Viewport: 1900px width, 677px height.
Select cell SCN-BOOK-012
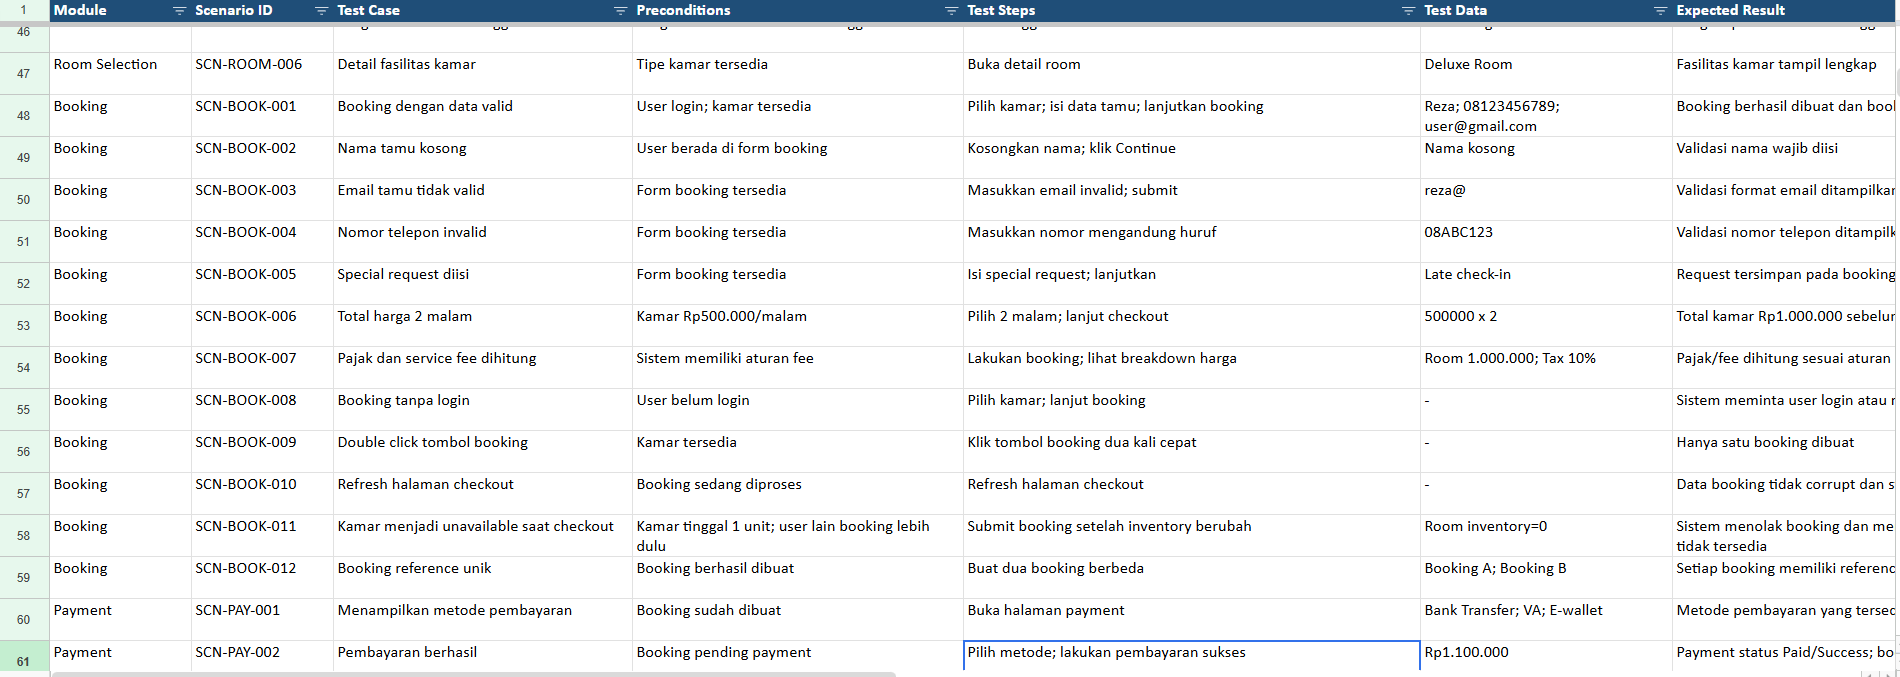click(x=262, y=578)
